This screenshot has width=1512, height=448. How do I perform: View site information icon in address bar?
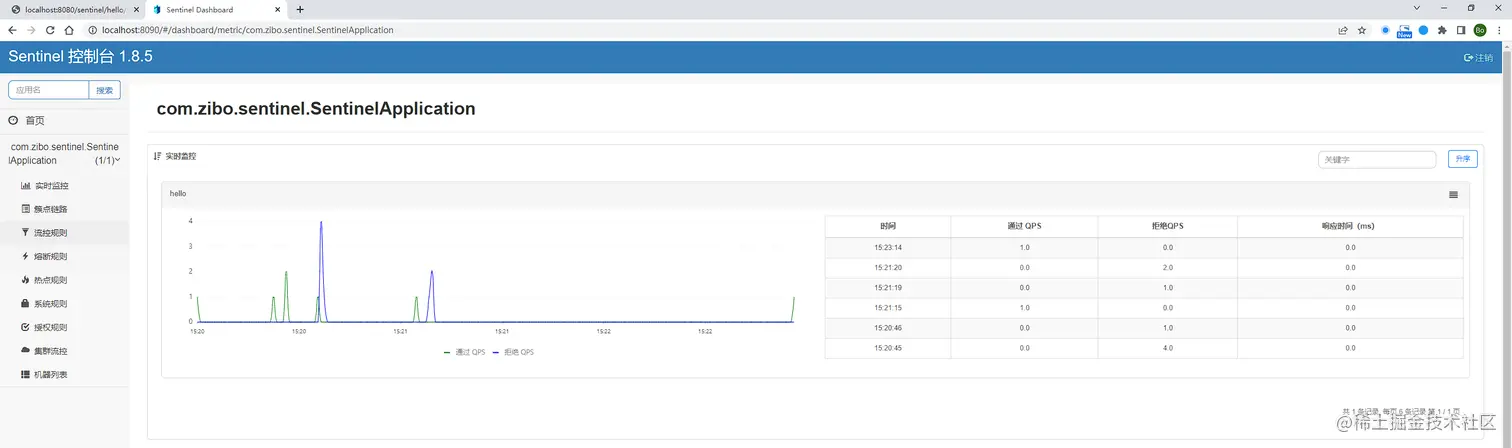click(91, 30)
